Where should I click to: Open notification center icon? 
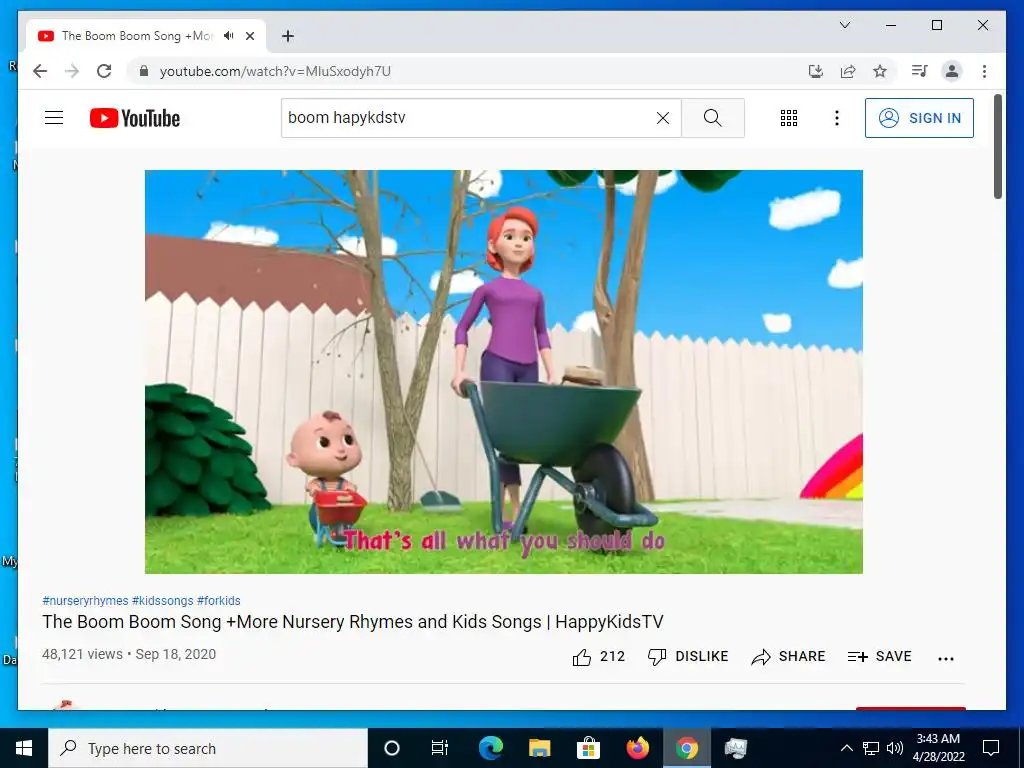tap(991, 748)
